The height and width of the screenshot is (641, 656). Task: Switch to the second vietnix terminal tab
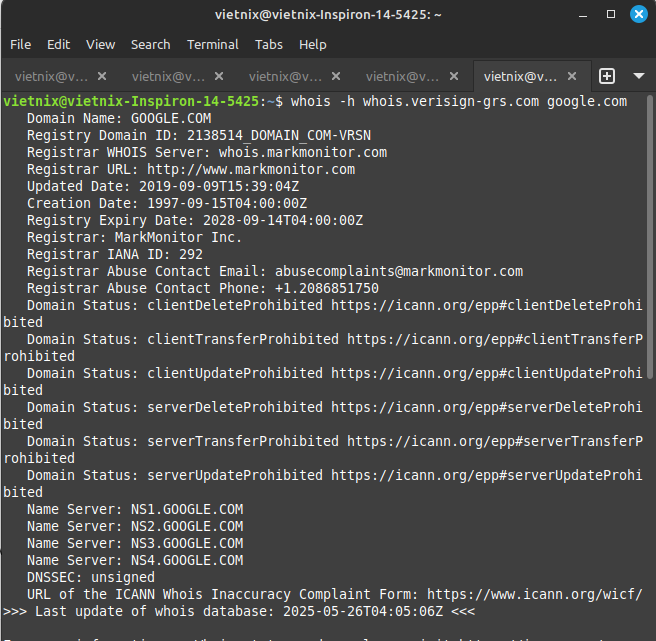click(x=168, y=77)
